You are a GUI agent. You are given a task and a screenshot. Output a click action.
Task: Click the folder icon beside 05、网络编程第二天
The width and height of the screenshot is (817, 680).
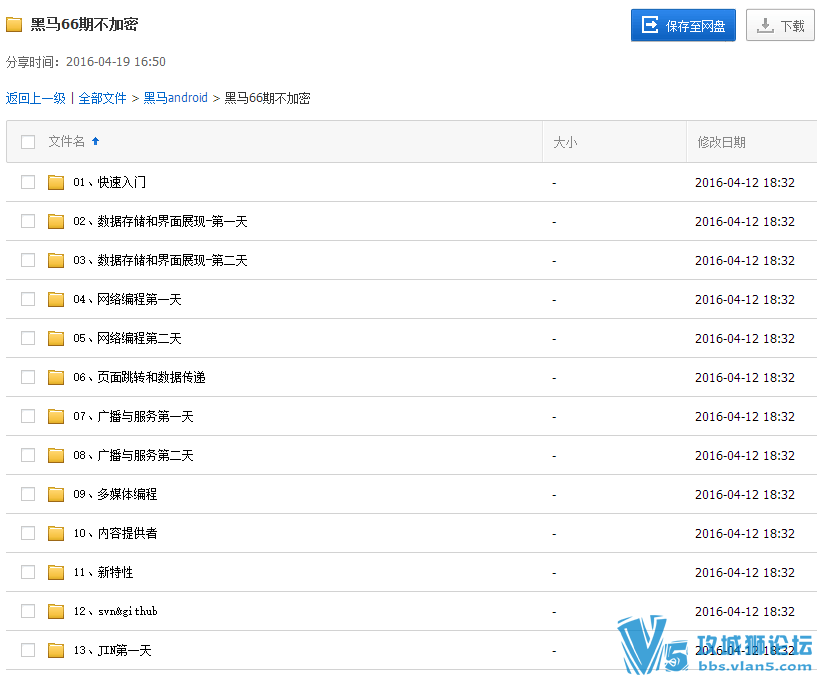click(56, 339)
